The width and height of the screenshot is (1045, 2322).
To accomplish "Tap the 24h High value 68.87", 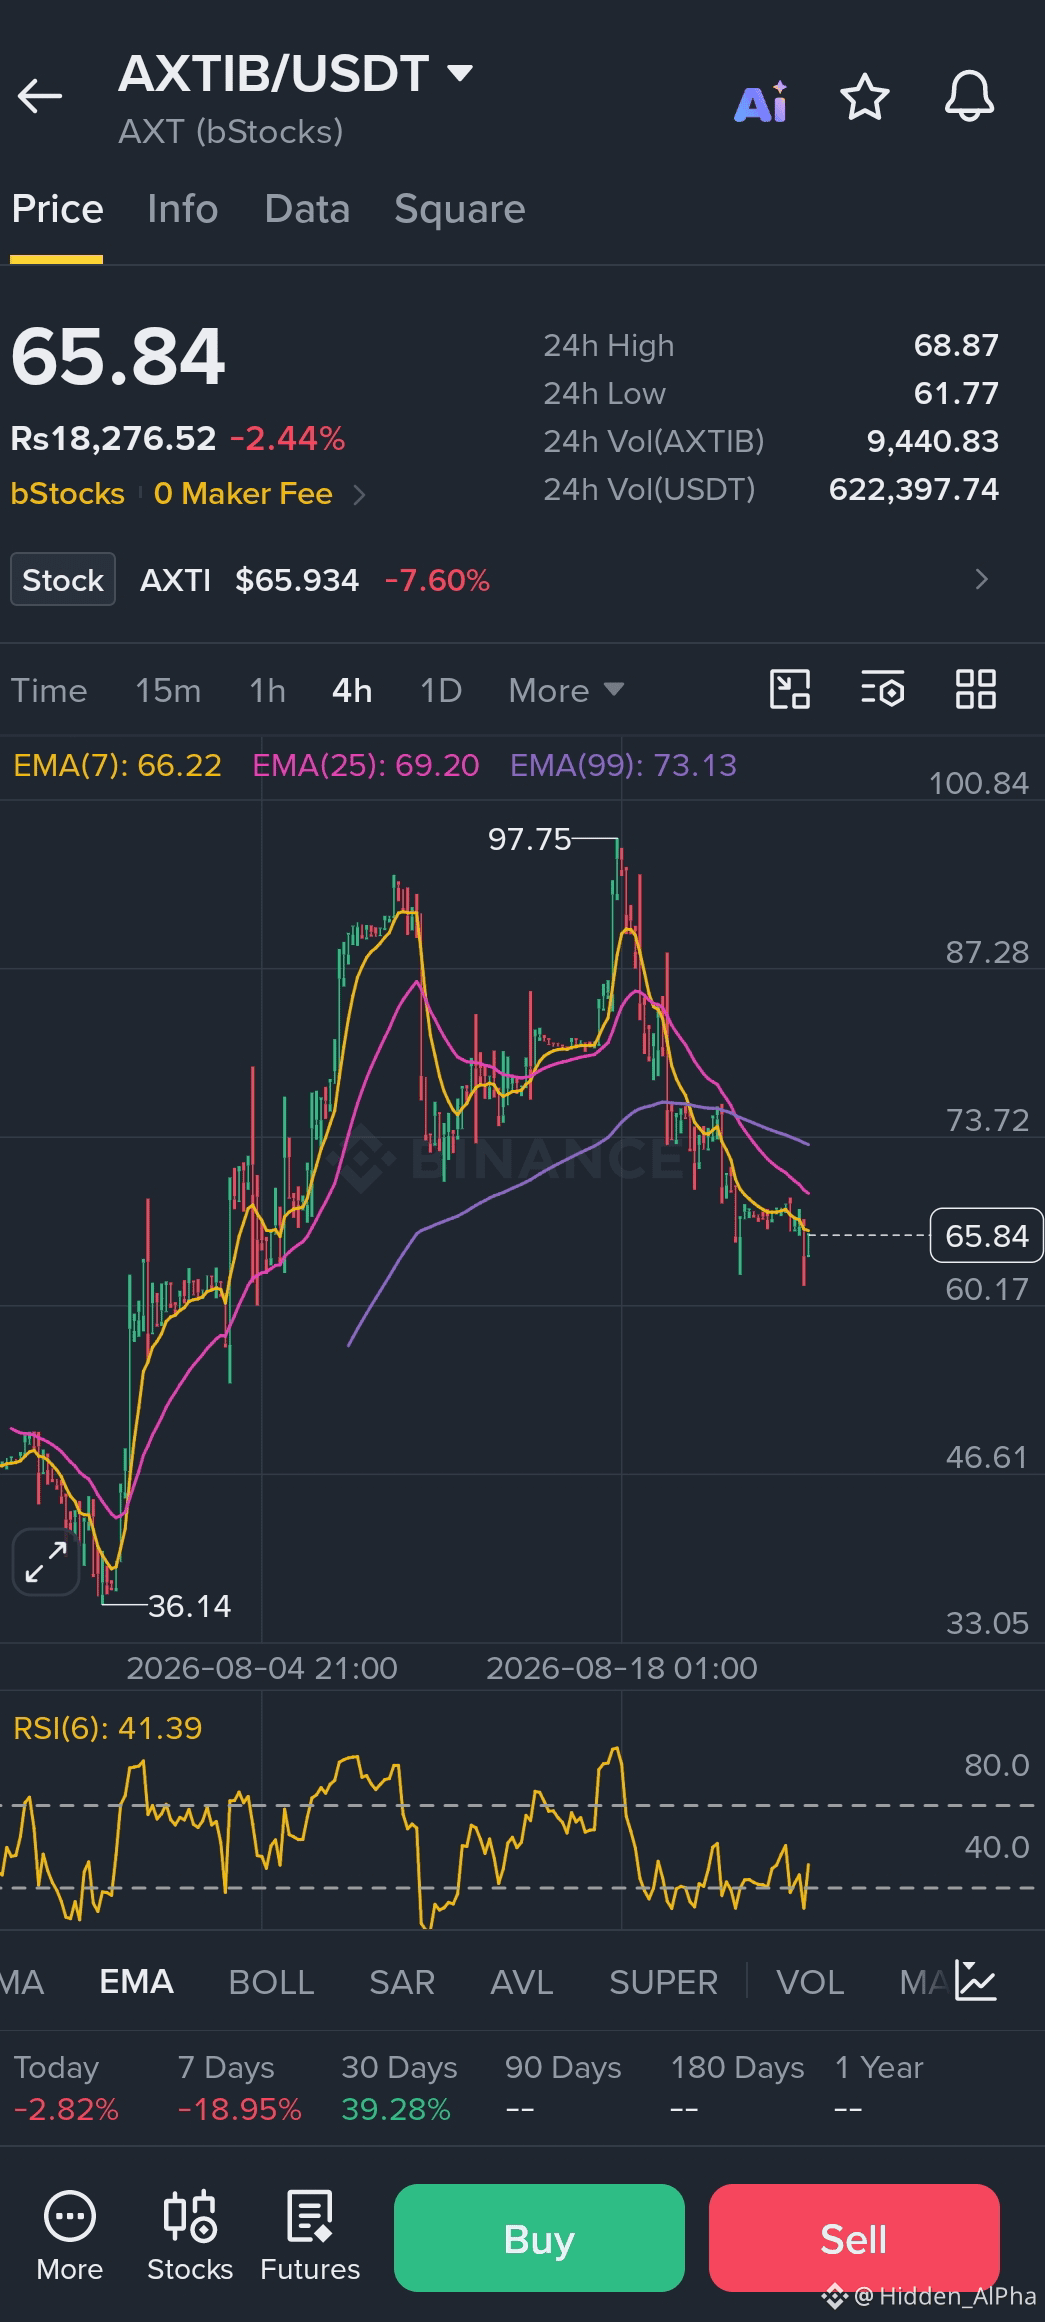I will pyautogui.click(x=956, y=346).
